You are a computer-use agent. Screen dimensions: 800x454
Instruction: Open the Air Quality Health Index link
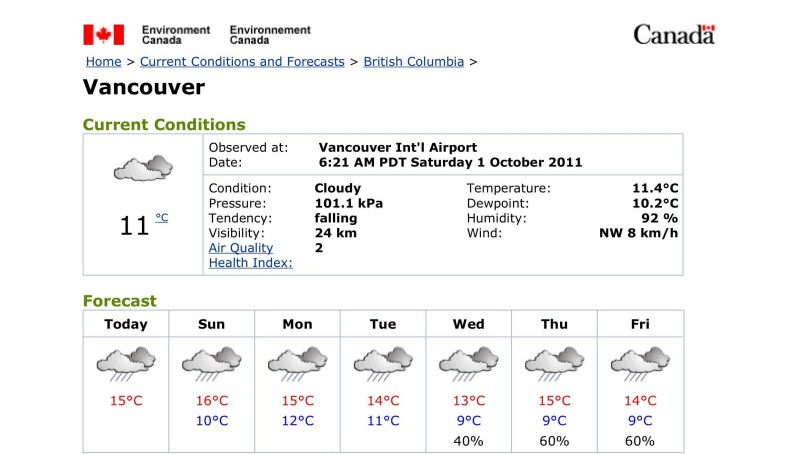click(250, 255)
